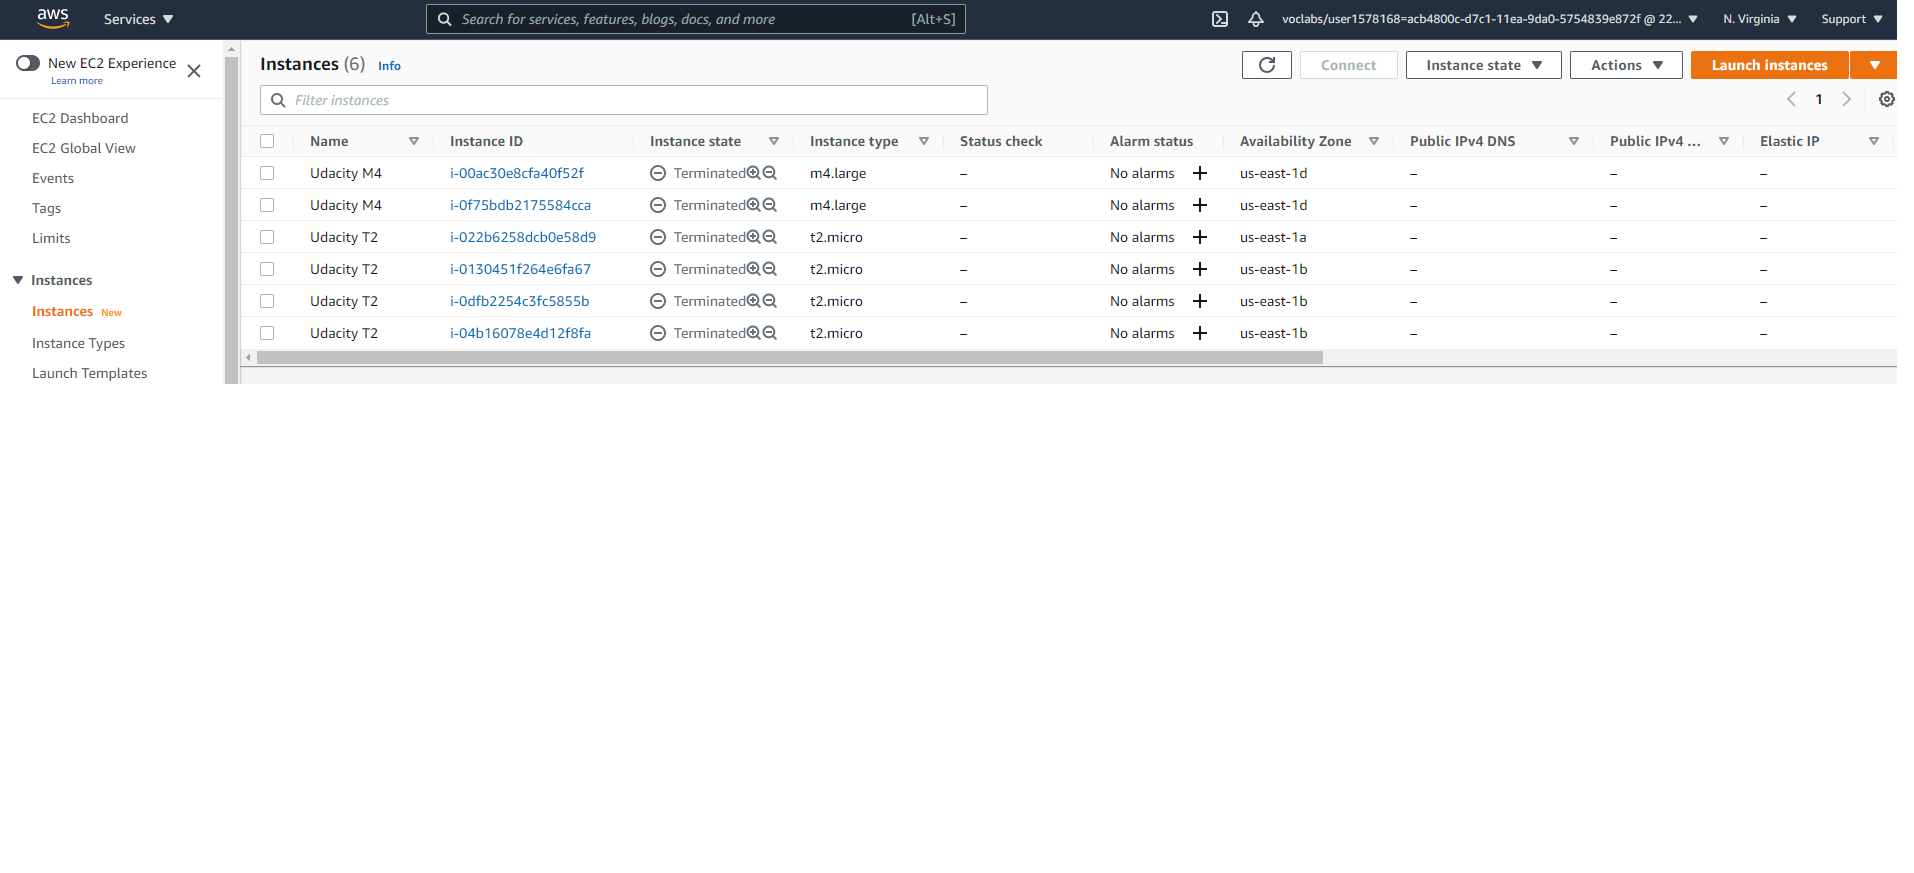Add alarm for instance i-0dfb2254c3fc5855b
Image resolution: width=1914 pixels, height=873 pixels.
point(1200,301)
